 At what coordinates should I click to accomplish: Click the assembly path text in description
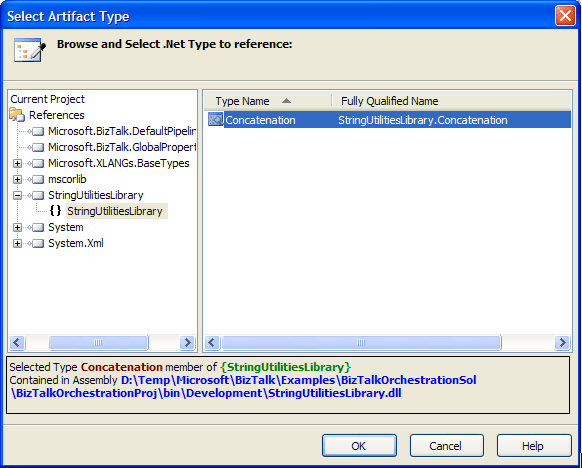243,387
